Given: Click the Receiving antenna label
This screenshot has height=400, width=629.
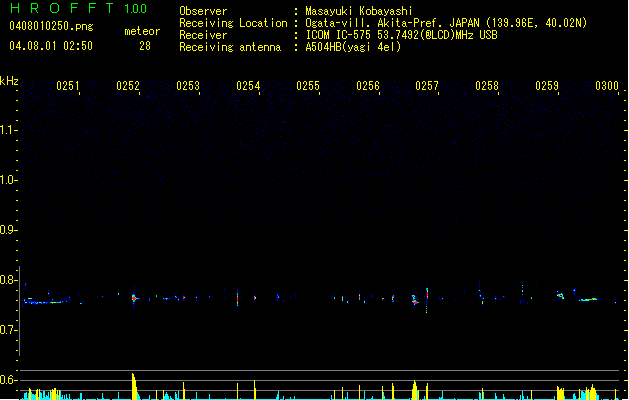Looking at the screenshot, I should pyautogui.click(x=230, y=47).
